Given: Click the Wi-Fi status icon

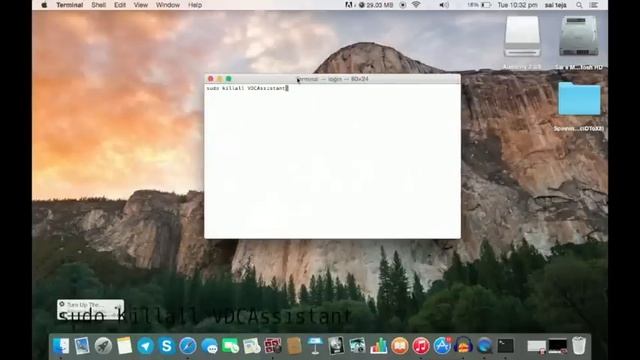Looking at the screenshot, I should coord(416,5).
